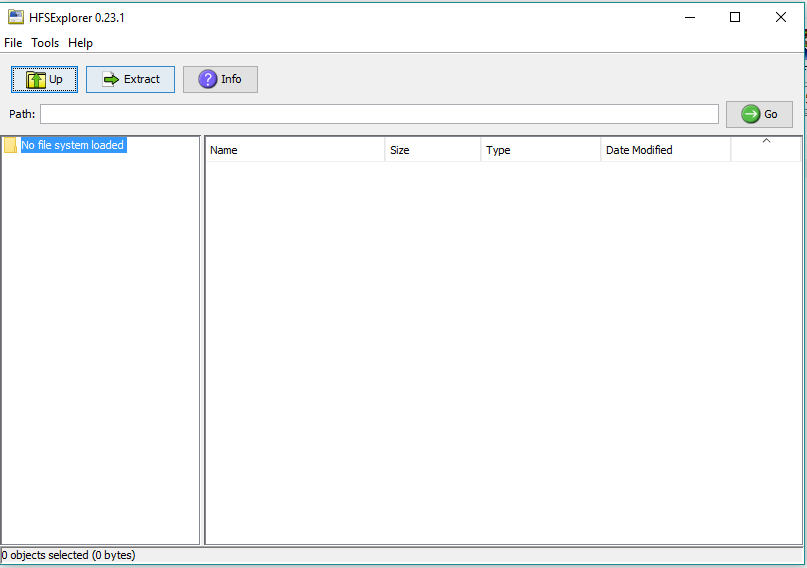Sort by the Name column header
This screenshot has height=568, width=807.
pos(295,150)
